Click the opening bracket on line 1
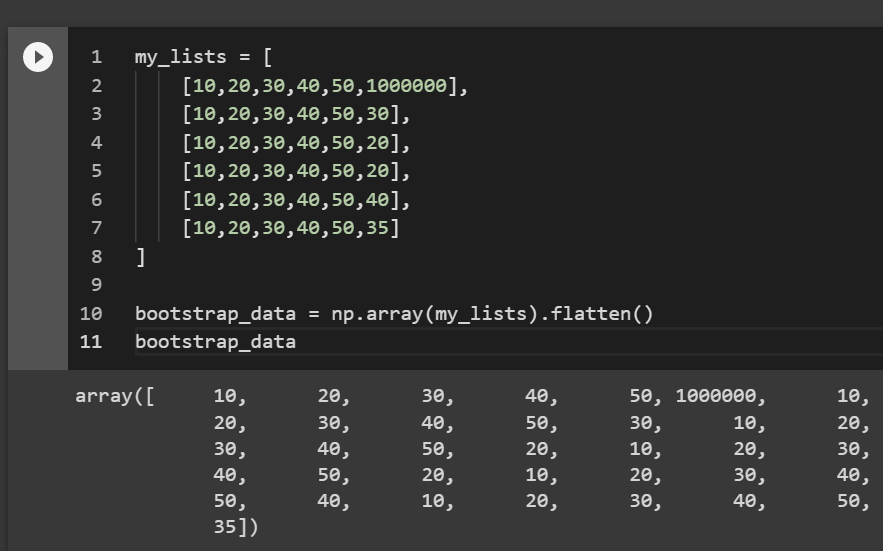The height and width of the screenshot is (551, 883). [x=267, y=57]
